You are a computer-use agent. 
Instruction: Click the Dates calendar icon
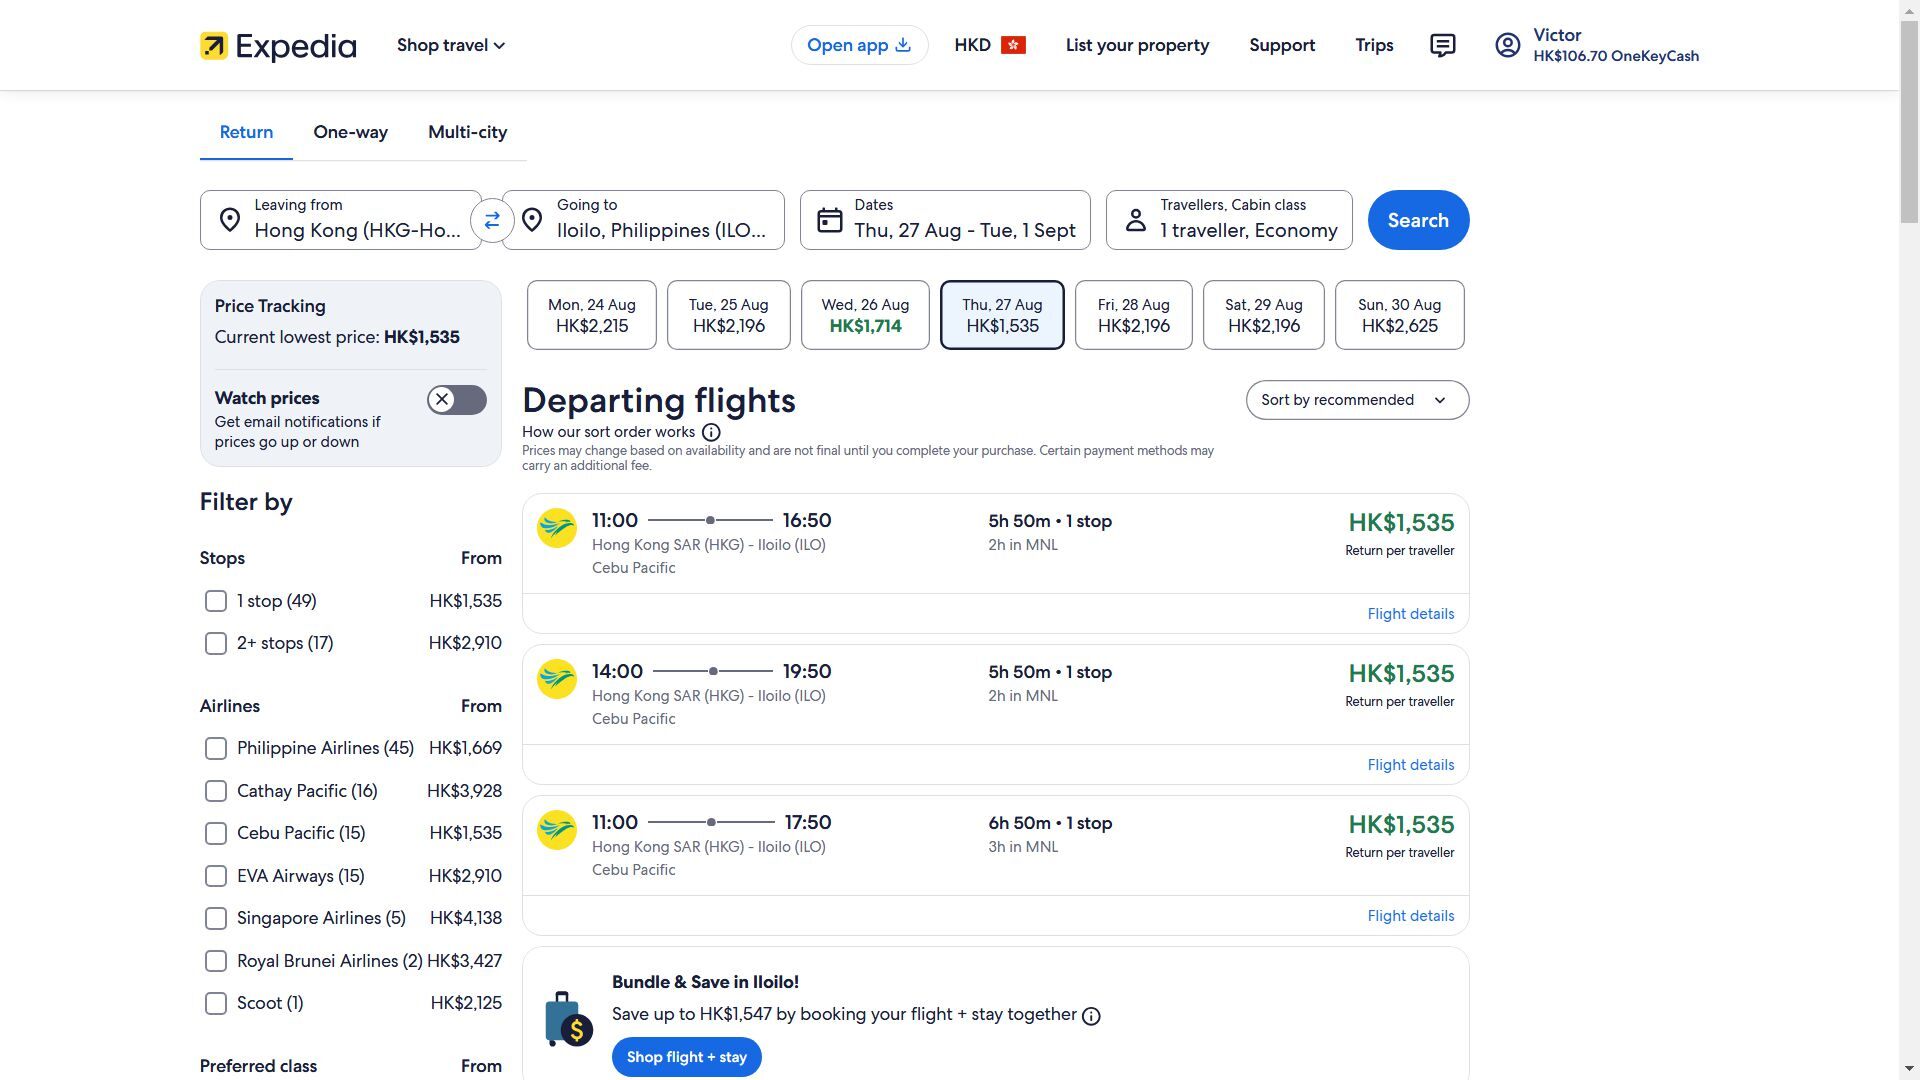[830, 220]
